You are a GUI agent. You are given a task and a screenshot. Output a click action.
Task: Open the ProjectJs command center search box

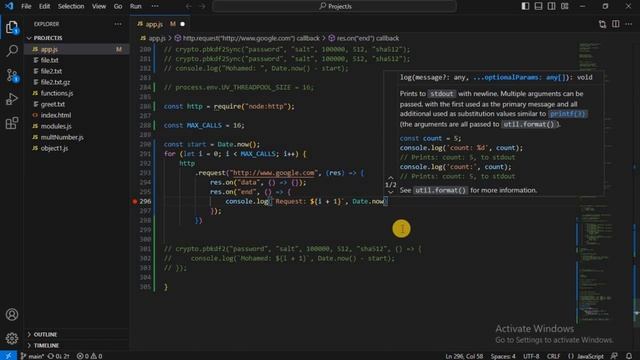click(334, 6)
